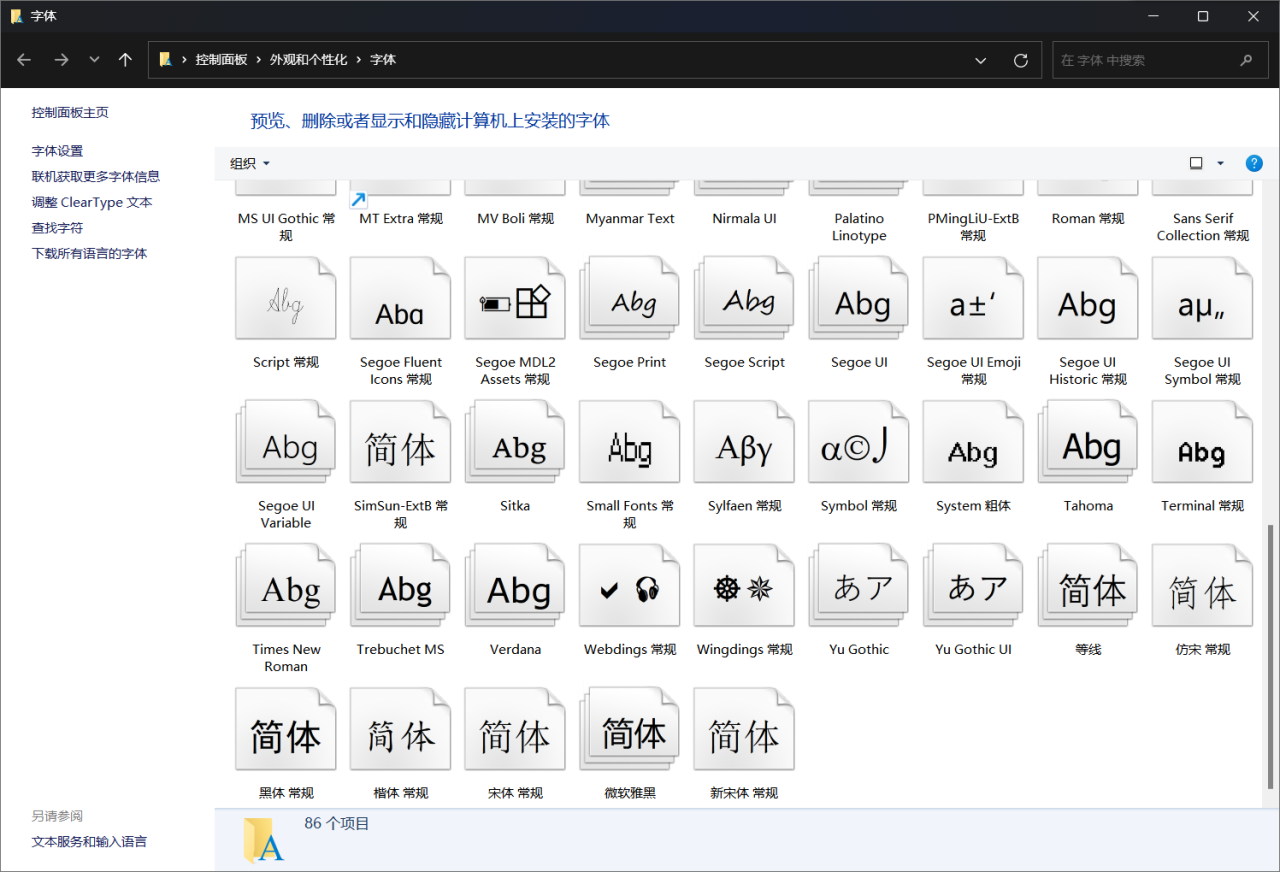Image resolution: width=1280 pixels, height=872 pixels.
Task: Select the Webdings font icon
Action: [629, 586]
